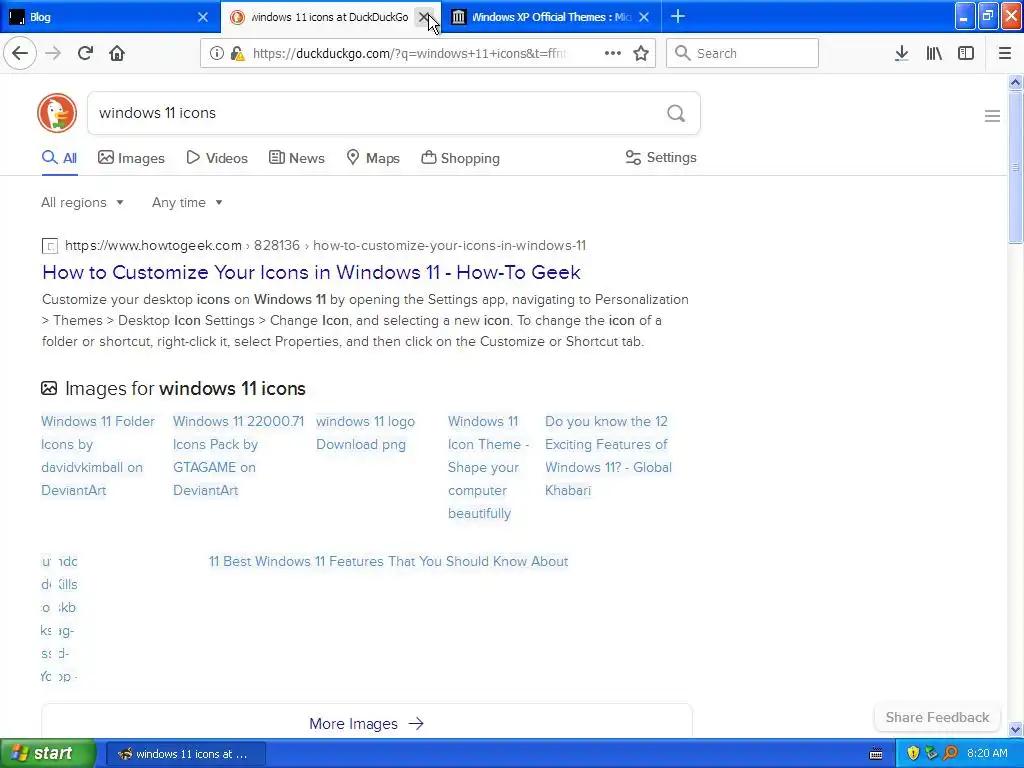Open the downloads panel
1024x768 pixels.
pyautogui.click(x=901, y=53)
